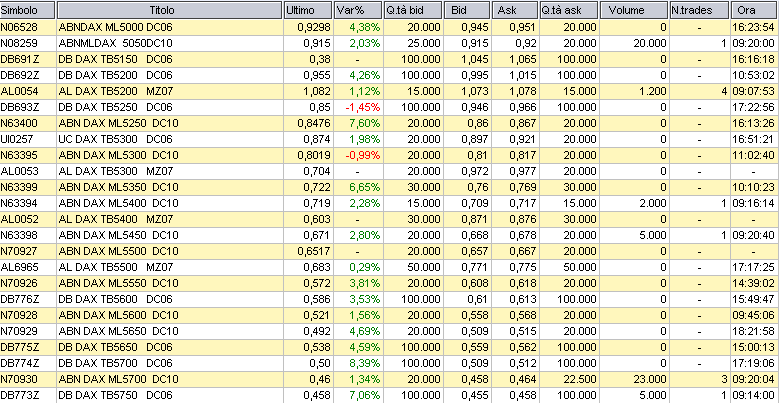Click the -1,45% variation value
Screen dimensions: 779x403
[x=364, y=107]
